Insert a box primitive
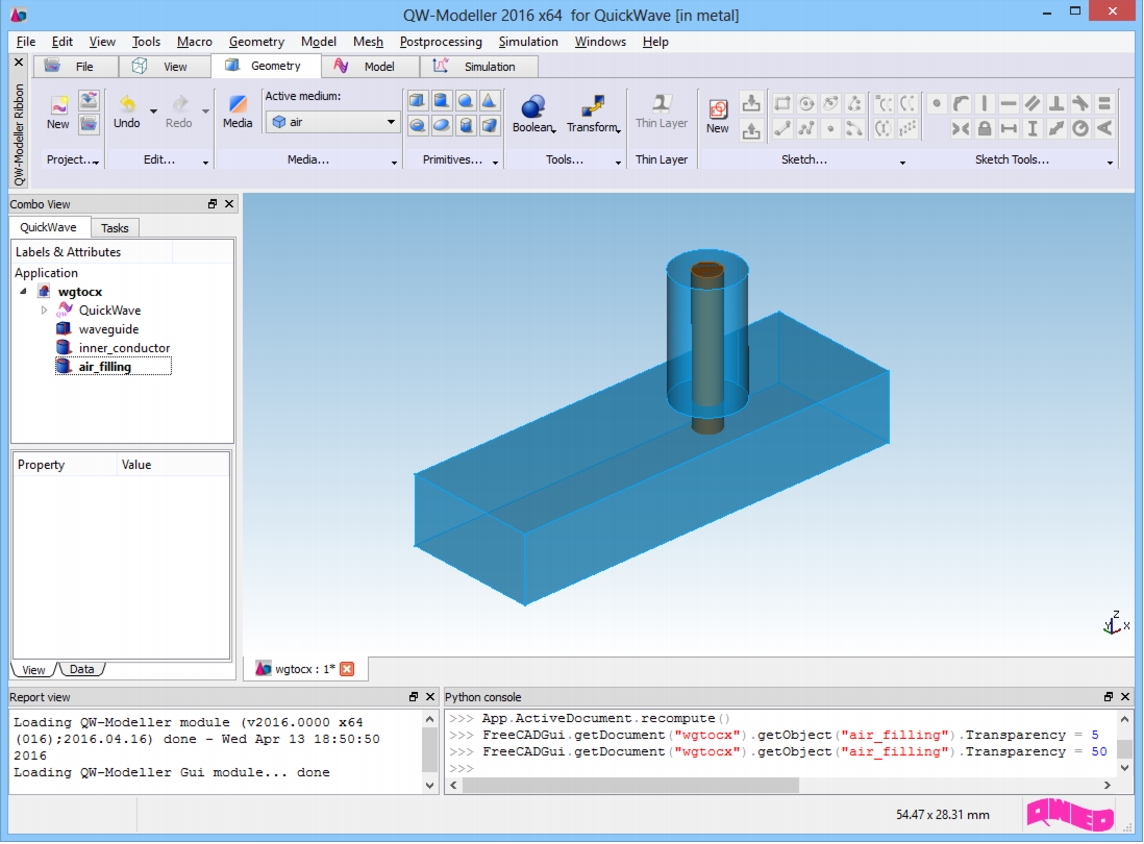The image size is (1144, 844). coord(417,101)
